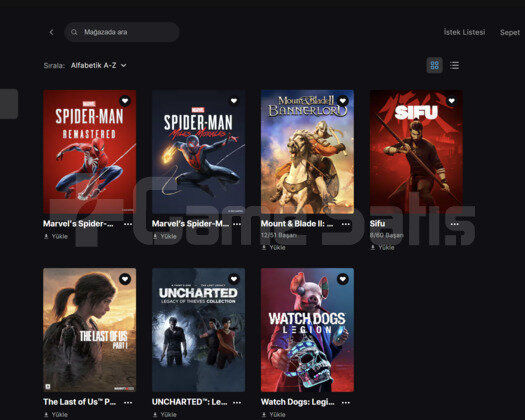525x420 pixels.
Task: Toggle favorite on The Last of Us
Action: [125, 279]
